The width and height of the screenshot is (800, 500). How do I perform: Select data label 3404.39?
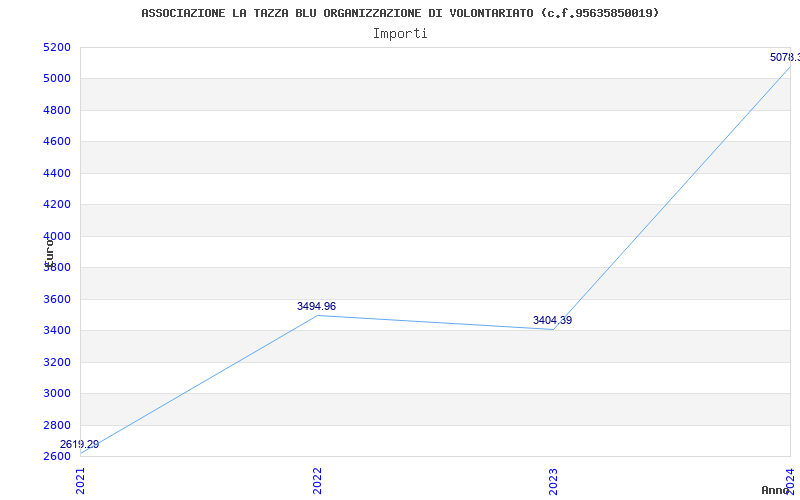click(x=553, y=320)
